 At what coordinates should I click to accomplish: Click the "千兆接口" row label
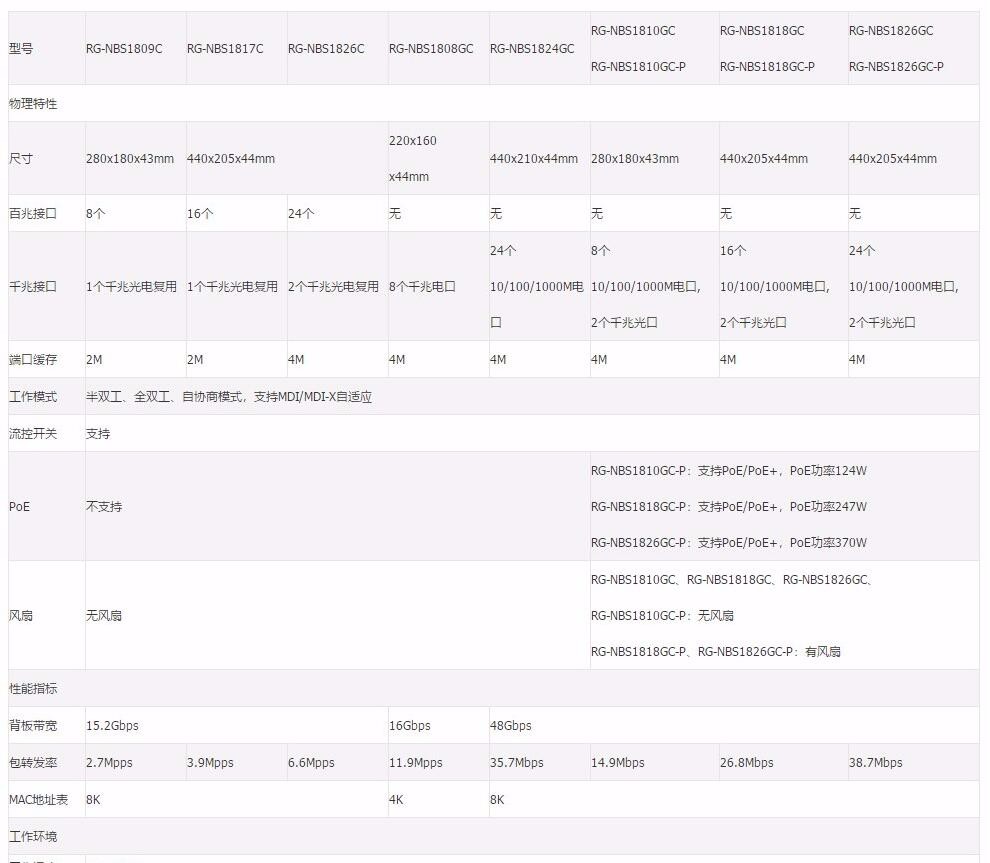click(33, 287)
